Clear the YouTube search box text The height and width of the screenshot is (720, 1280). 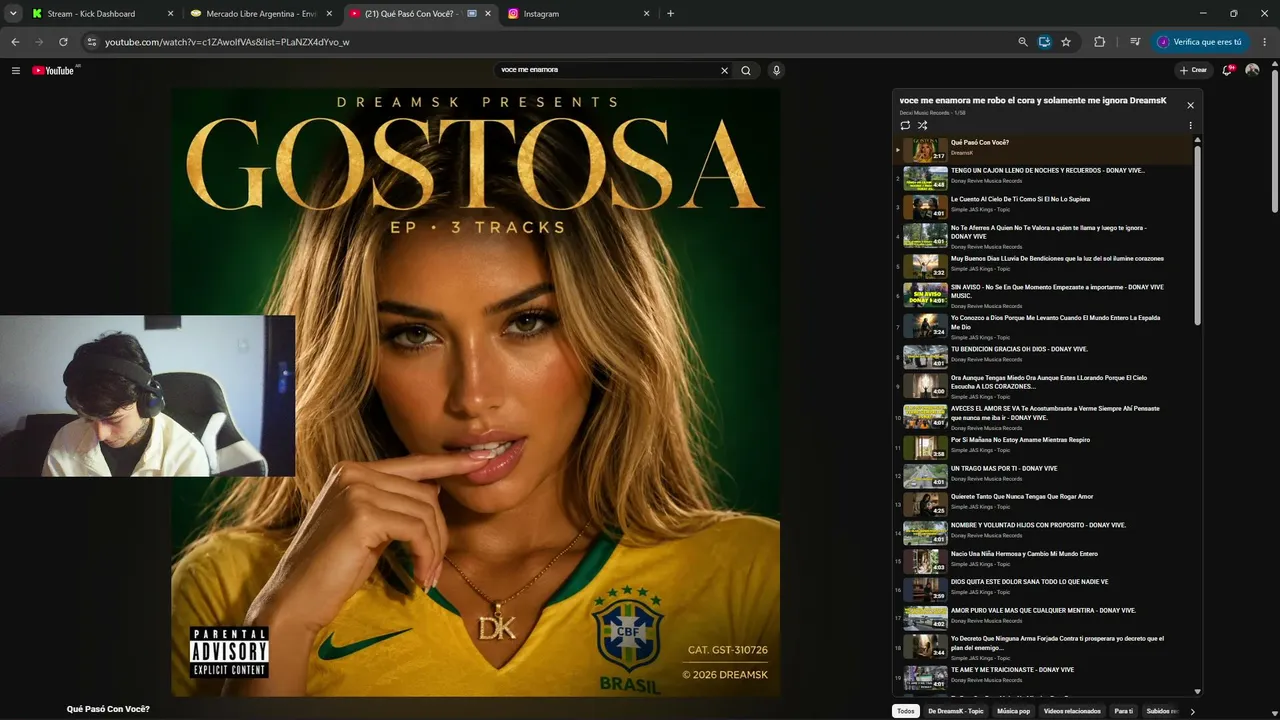click(x=725, y=70)
